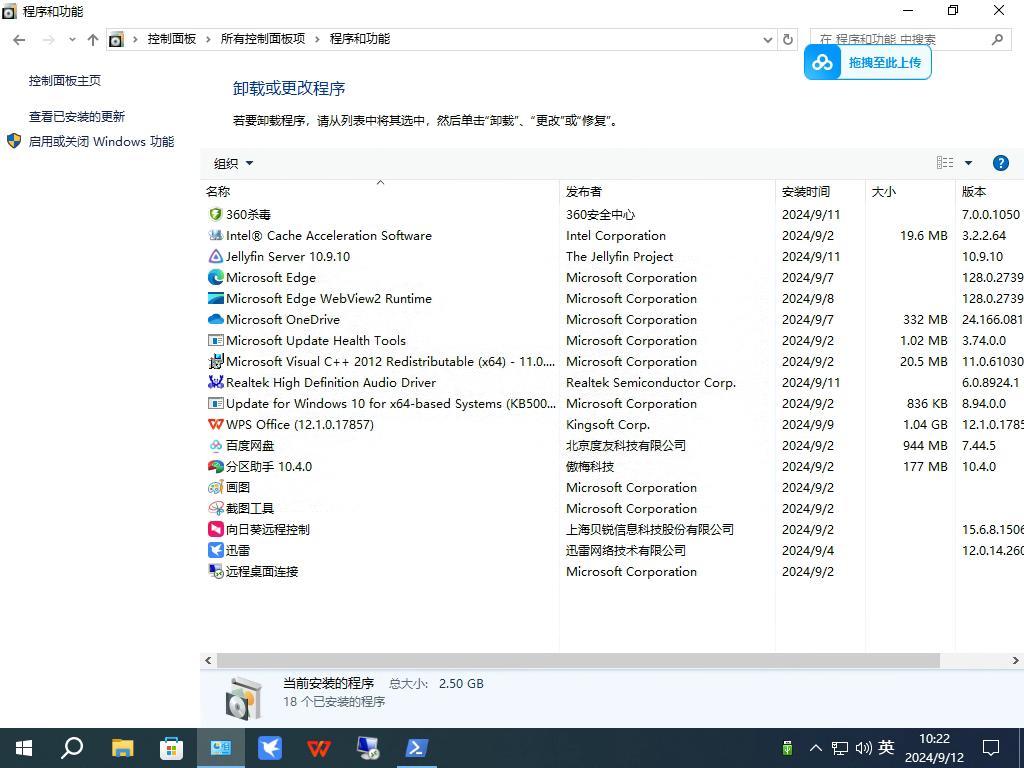Click the 搜索 程序和功能 search box
This screenshot has height=768, width=1024.
coord(900,39)
